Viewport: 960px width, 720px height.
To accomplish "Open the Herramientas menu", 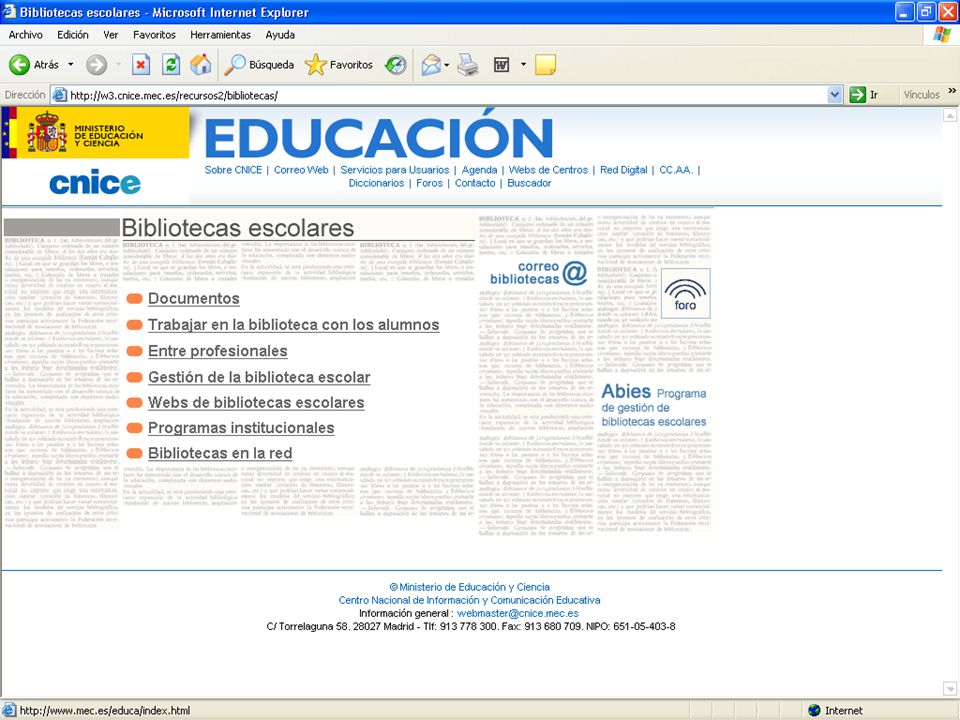I will 220,35.
